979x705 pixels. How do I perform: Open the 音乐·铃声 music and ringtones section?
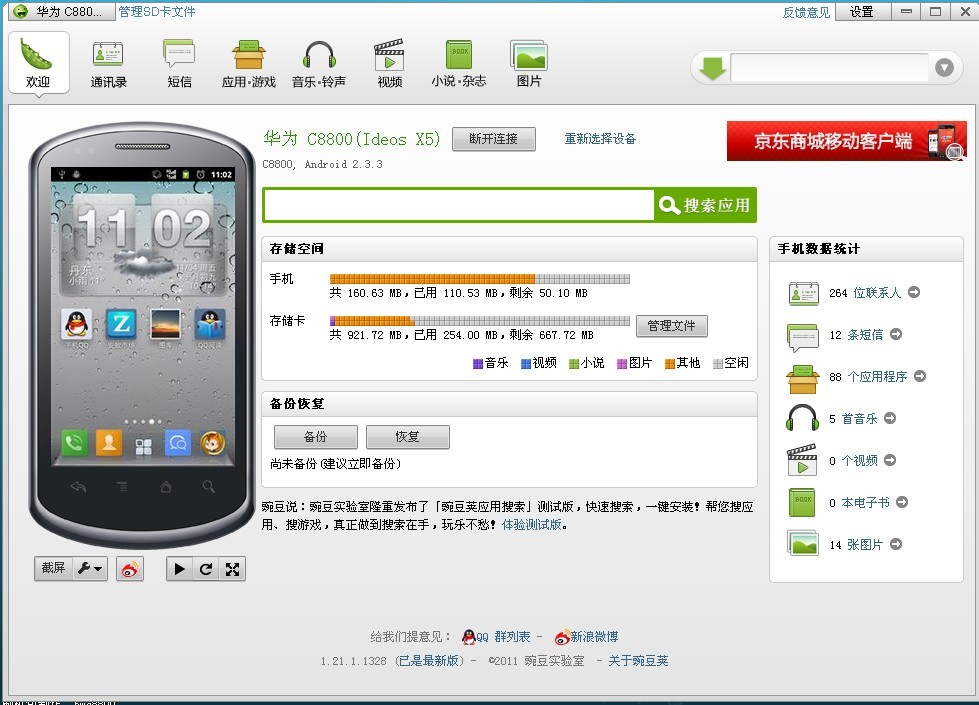coord(318,62)
